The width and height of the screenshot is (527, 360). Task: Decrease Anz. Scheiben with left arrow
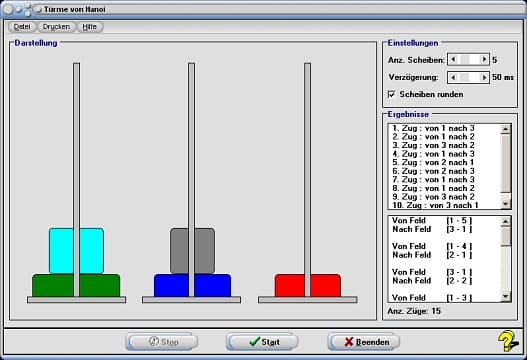pos(453,59)
